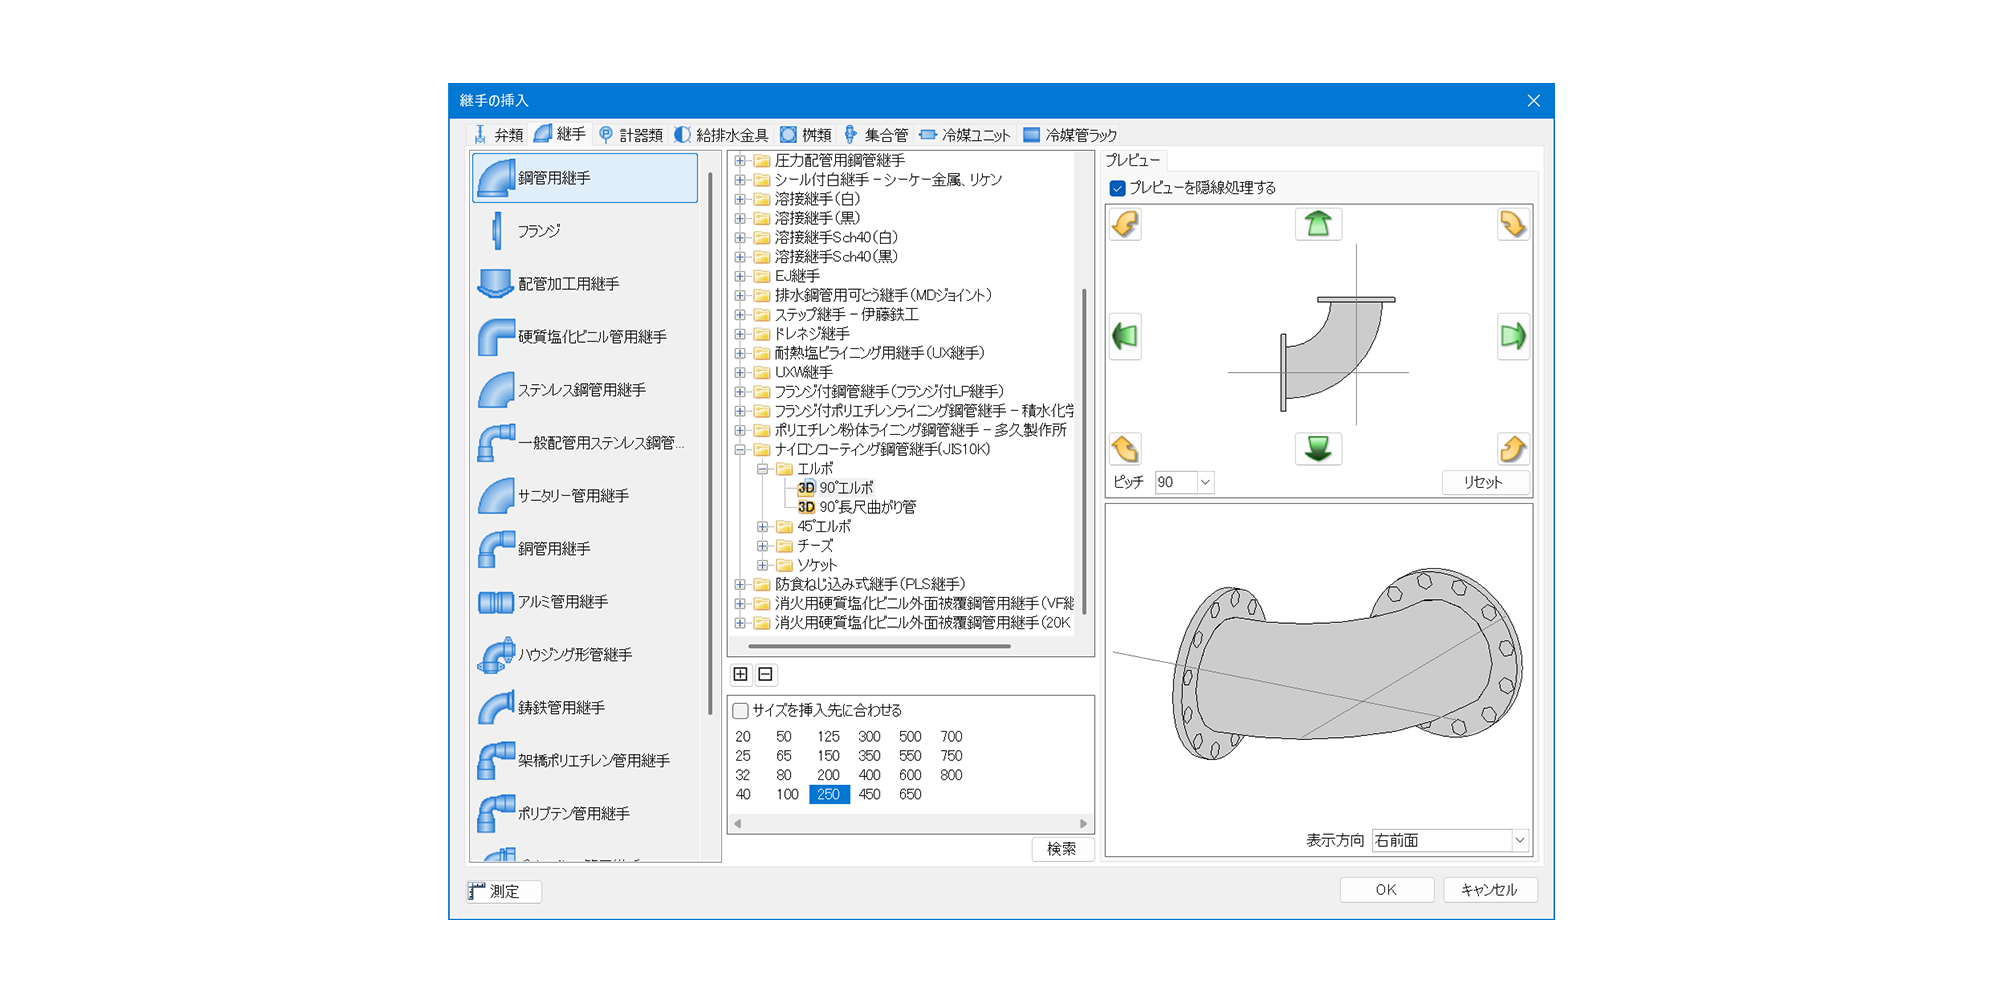Select the 90°長尺曲がり管 tree item
Image resolution: width=2000 pixels, height=1000 pixels.
867,507
